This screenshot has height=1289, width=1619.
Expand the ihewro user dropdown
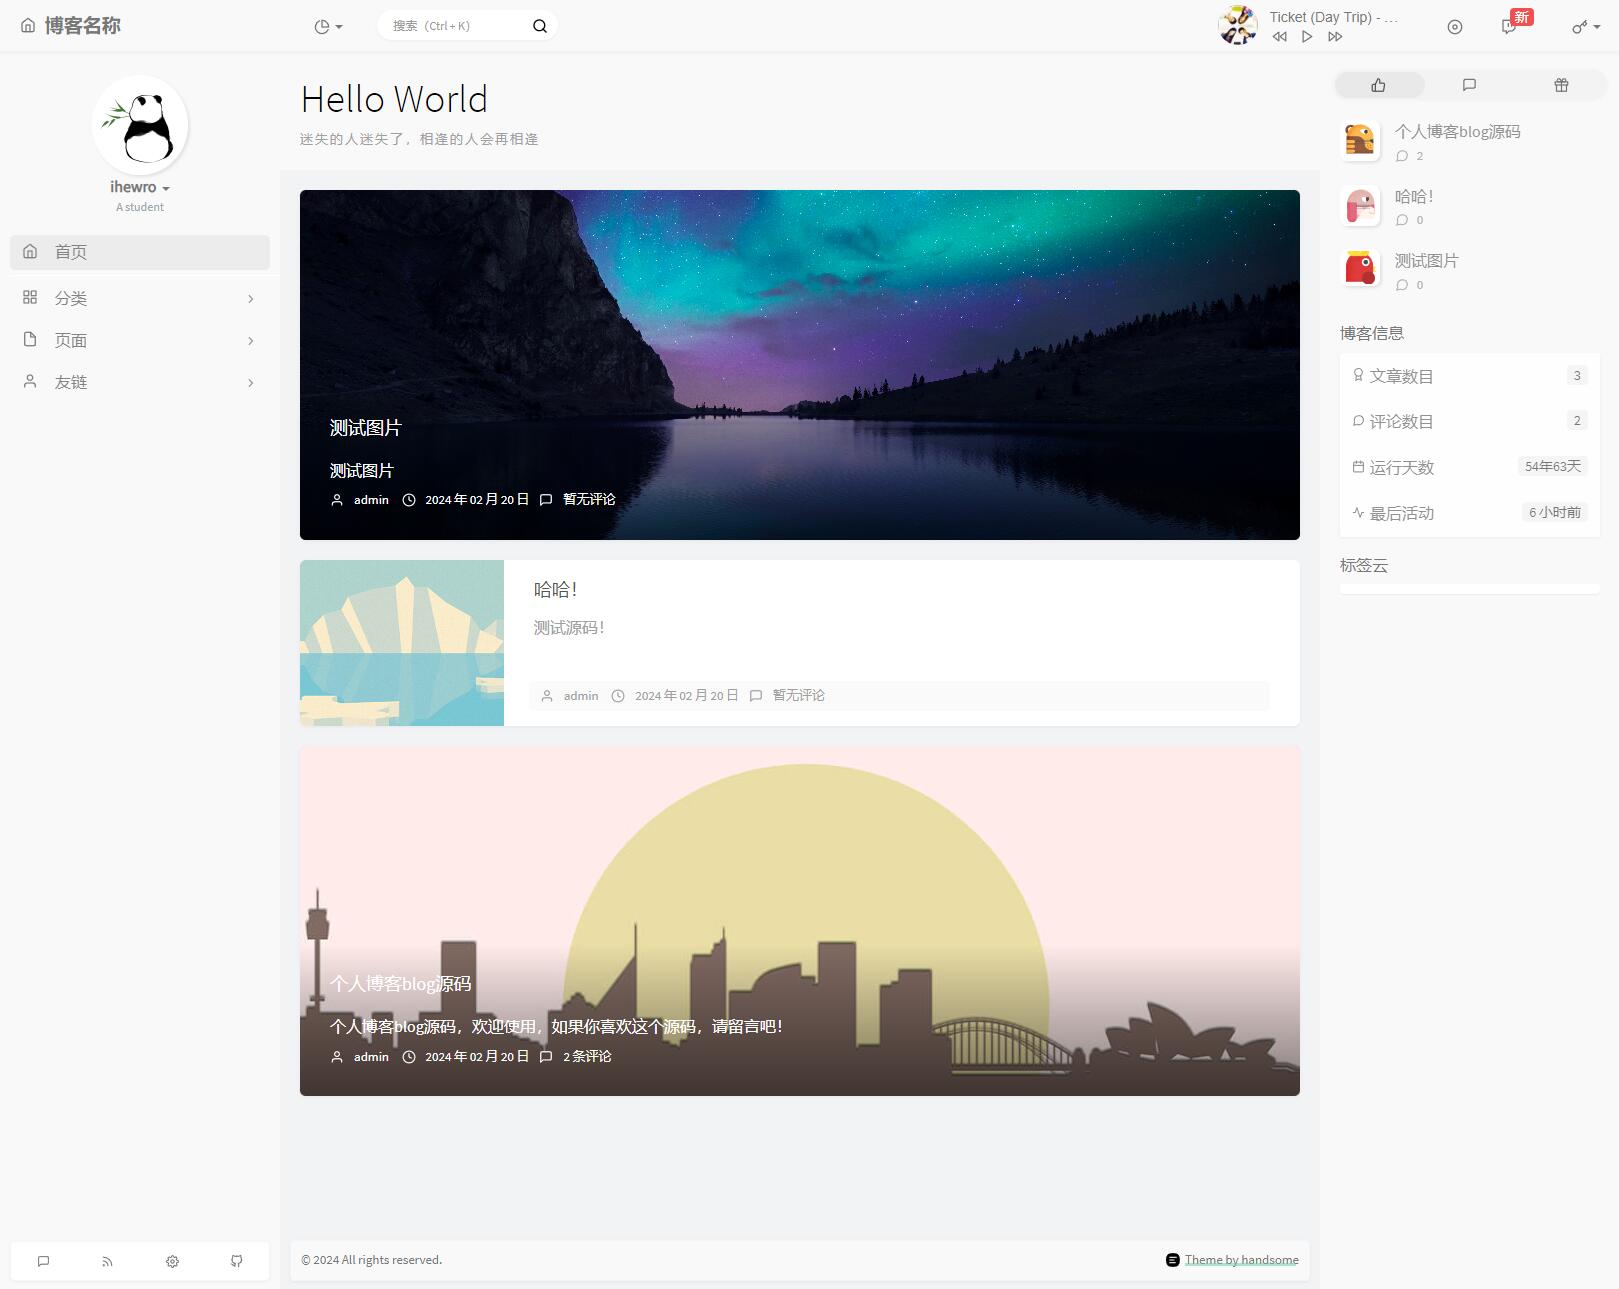point(140,187)
